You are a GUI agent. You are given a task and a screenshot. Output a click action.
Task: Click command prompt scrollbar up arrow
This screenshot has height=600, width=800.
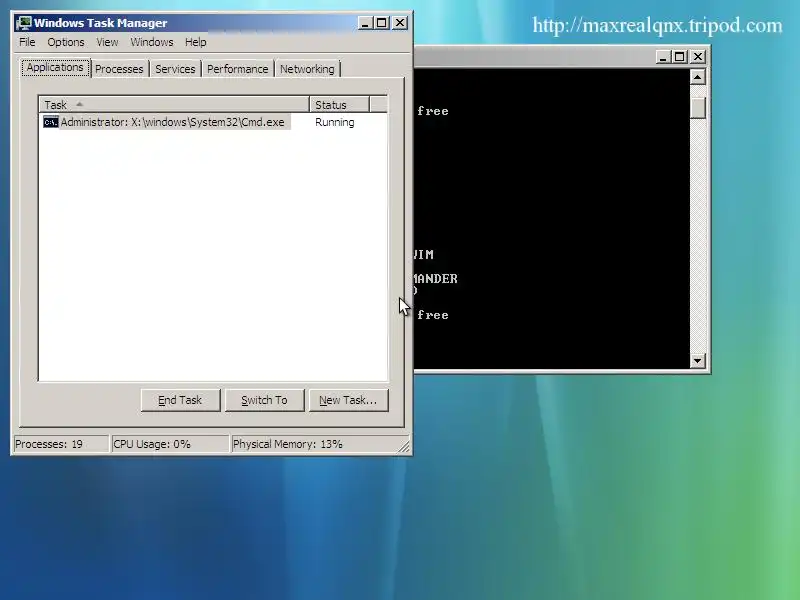tap(697, 77)
